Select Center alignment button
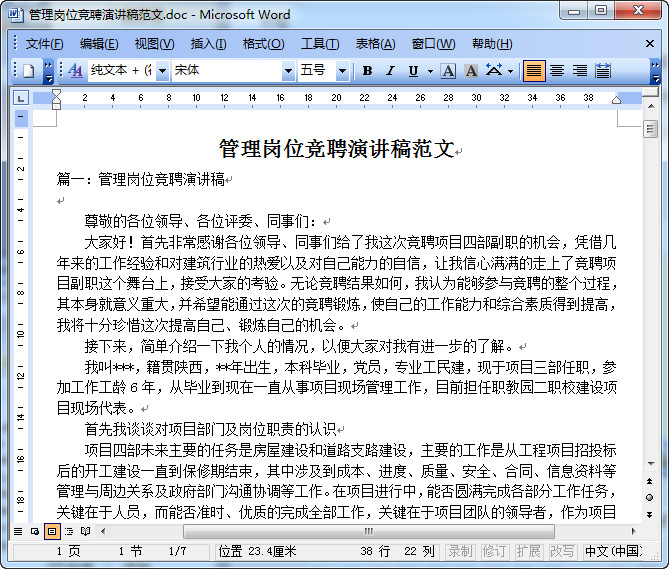669x569 pixels. click(557, 71)
